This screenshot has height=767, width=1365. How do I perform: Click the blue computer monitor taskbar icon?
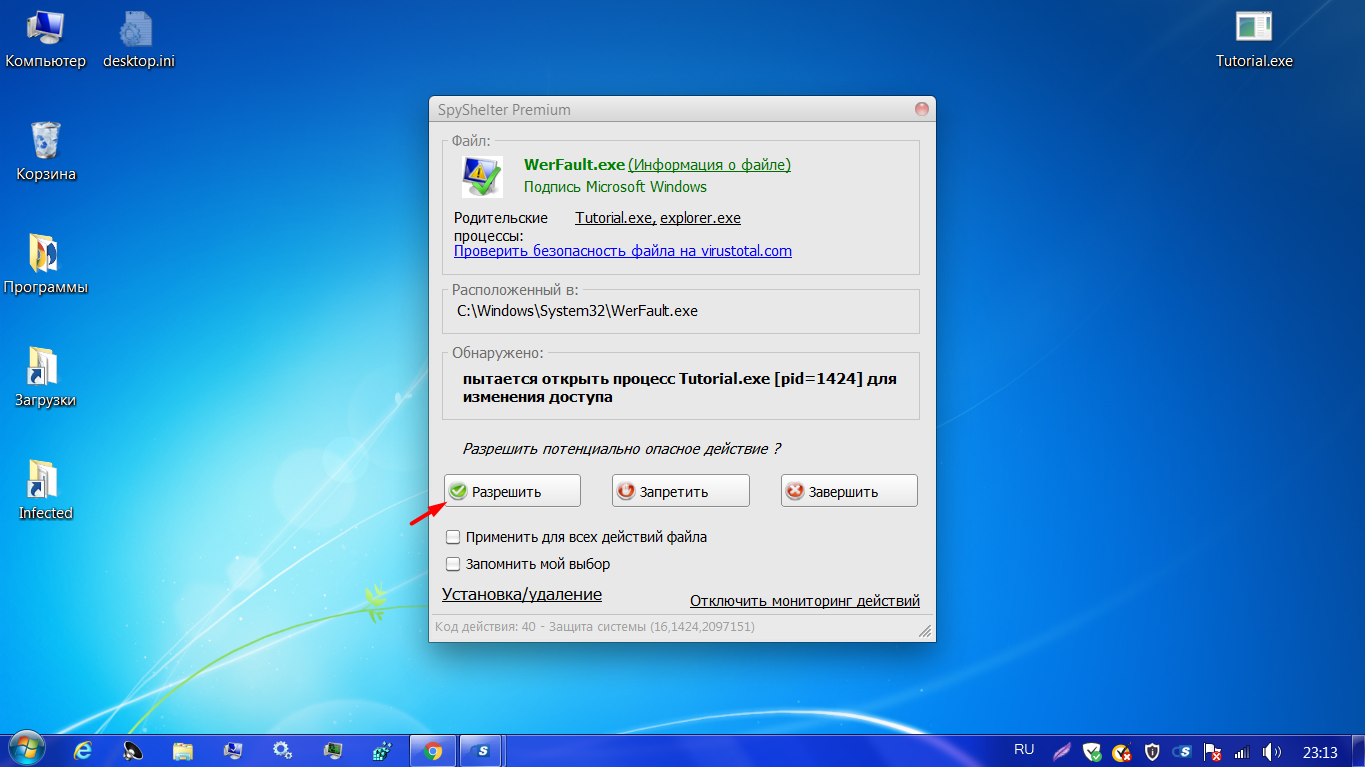click(233, 750)
